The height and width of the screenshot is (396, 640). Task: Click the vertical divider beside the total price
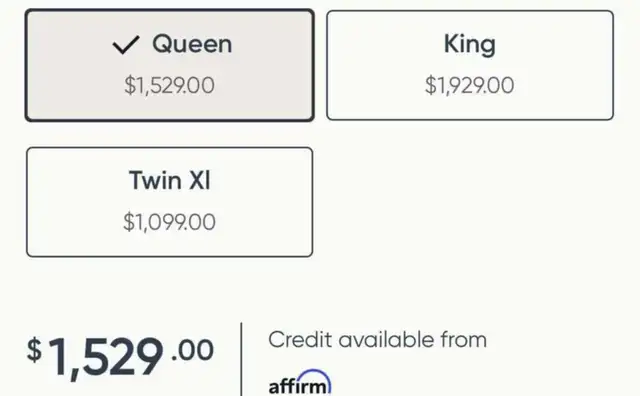[241, 359]
